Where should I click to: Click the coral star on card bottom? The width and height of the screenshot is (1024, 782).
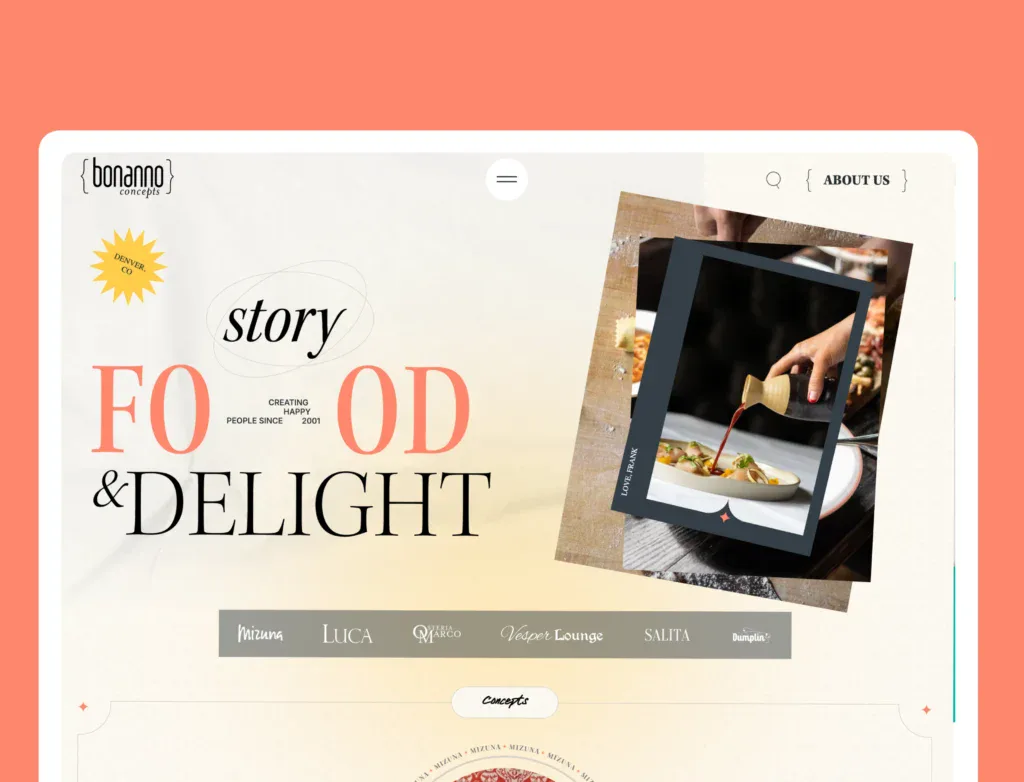pos(724,517)
